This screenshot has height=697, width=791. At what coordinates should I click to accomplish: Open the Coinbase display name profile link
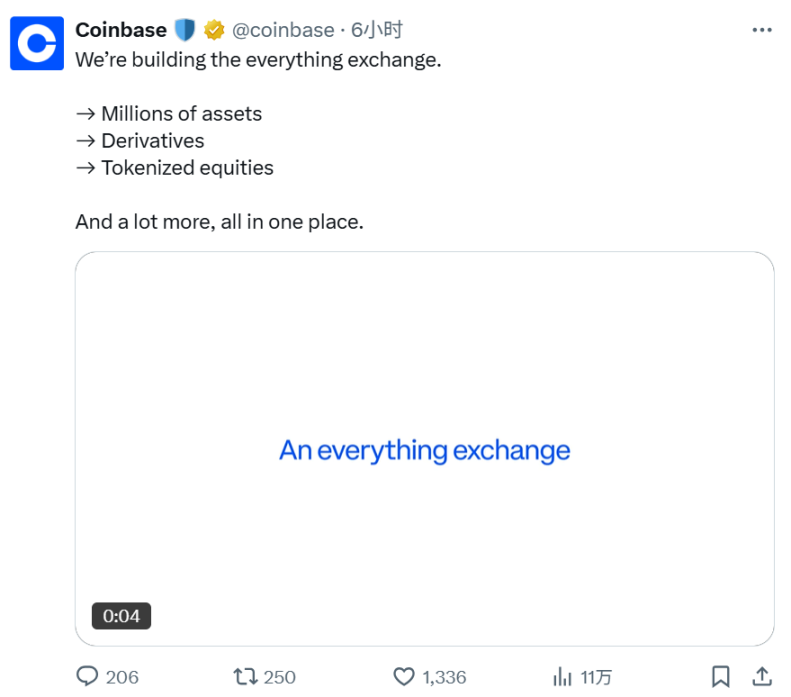120,30
